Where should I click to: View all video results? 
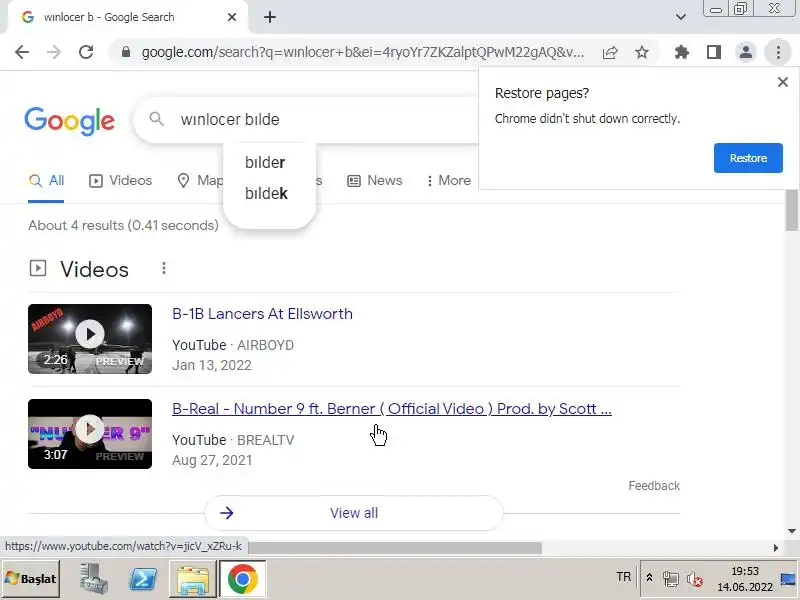tap(354, 513)
